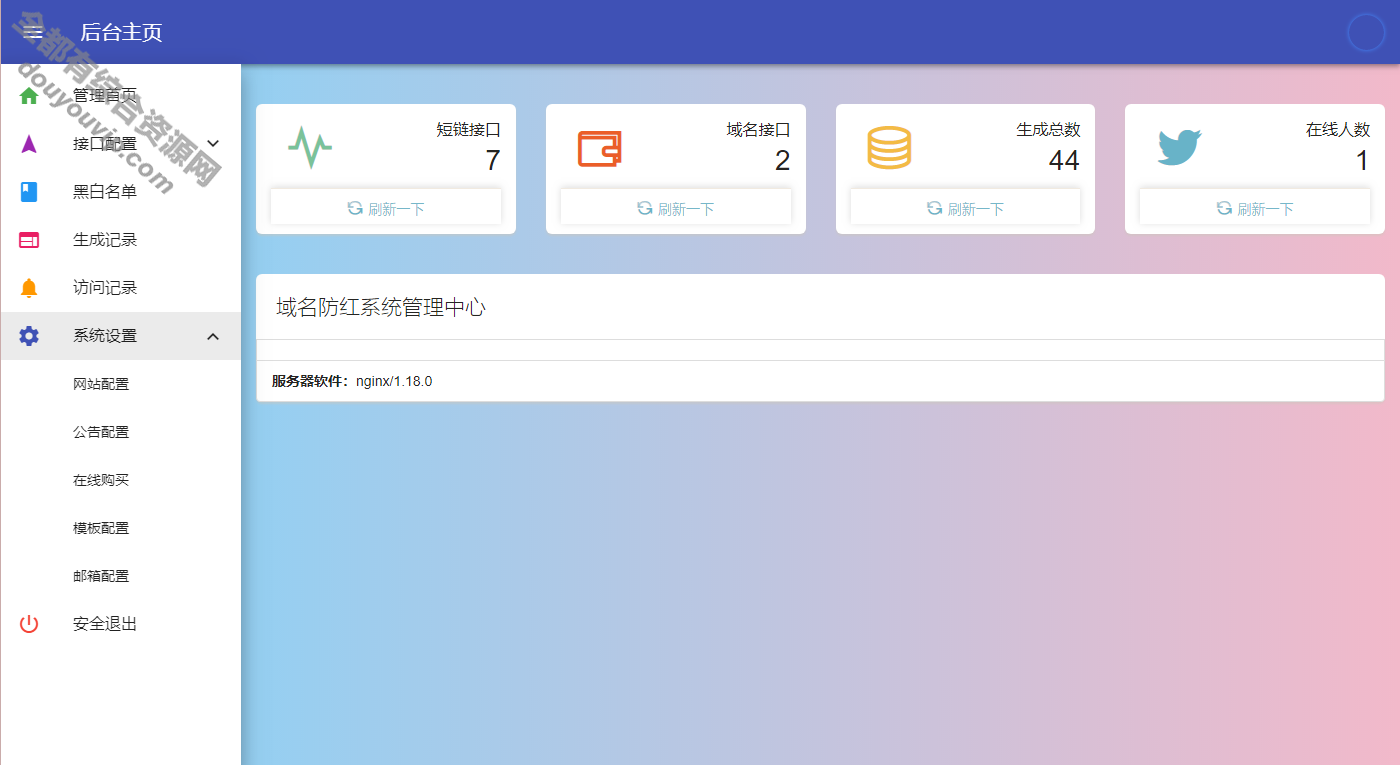The height and width of the screenshot is (765, 1400).
Task: Refresh the 短链接口 card with 刷新一下
Action: click(x=386, y=208)
